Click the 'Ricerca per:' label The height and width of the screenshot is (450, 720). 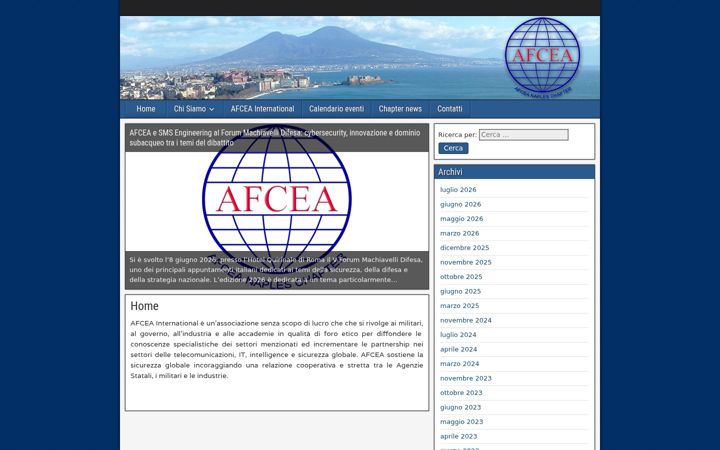457,135
